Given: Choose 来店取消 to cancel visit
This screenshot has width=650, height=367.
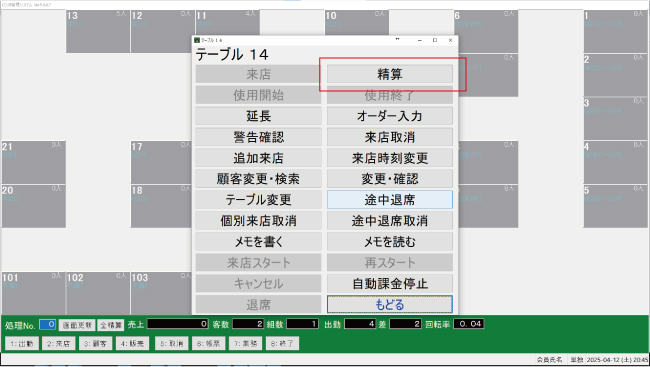Looking at the screenshot, I should click(390, 137).
